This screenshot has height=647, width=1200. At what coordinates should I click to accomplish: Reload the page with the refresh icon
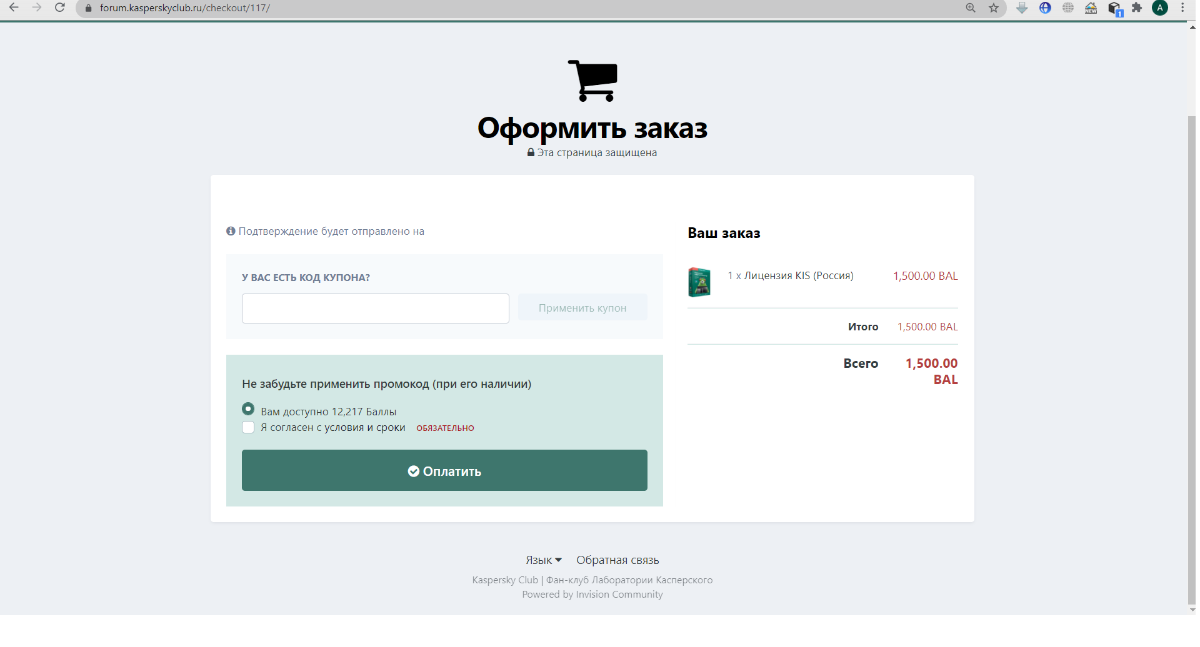click(60, 7)
